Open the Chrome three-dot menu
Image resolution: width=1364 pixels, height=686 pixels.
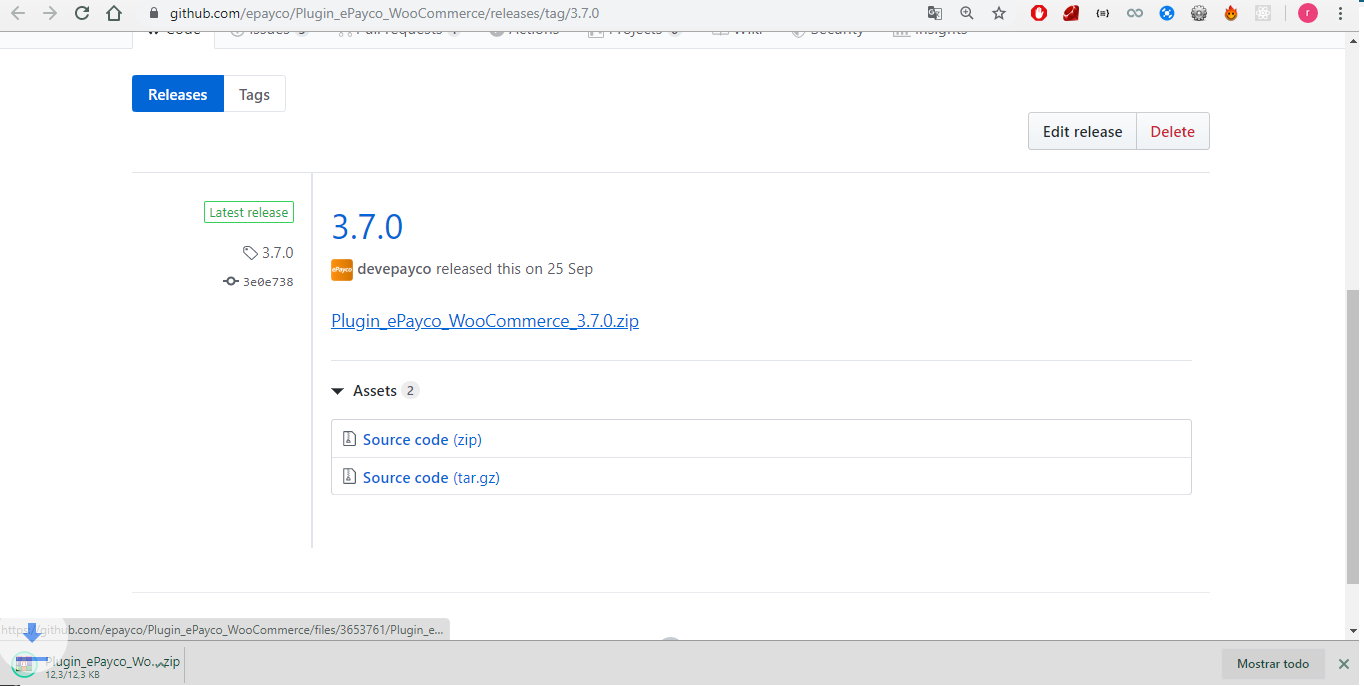point(1341,13)
